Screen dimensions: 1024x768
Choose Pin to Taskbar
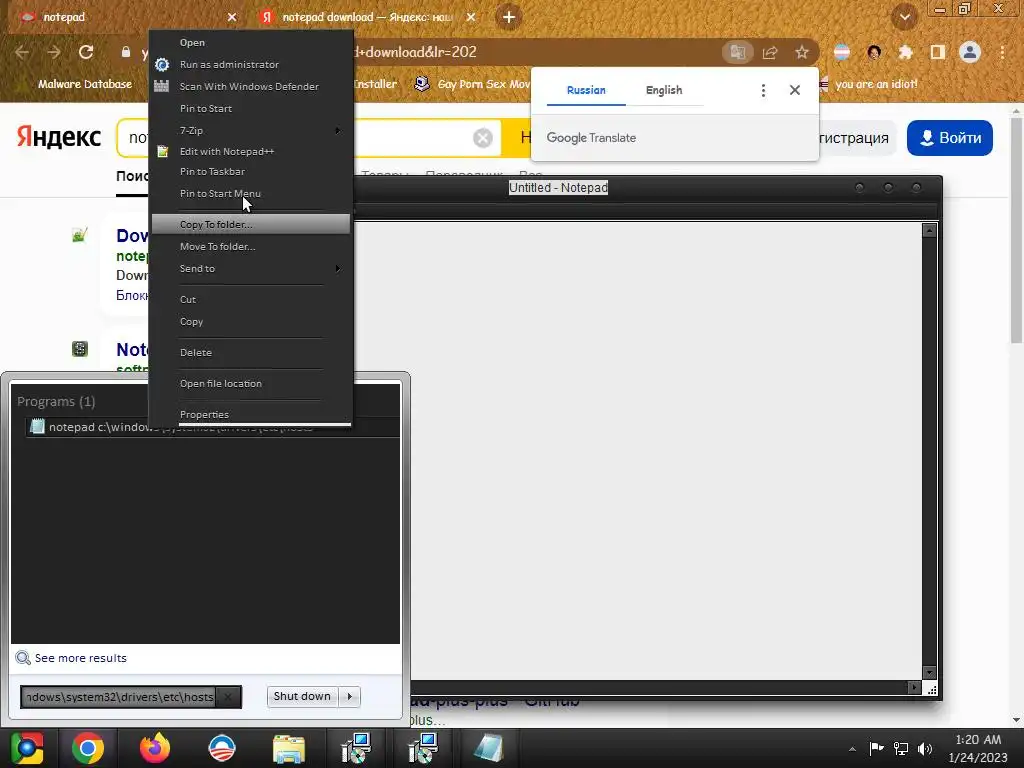point(251,172)
